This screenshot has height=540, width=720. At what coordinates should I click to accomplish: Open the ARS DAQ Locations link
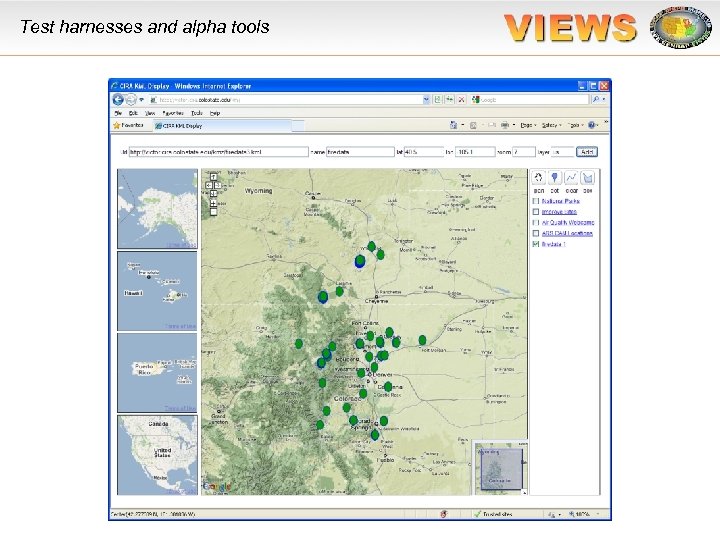pos(567,233)
